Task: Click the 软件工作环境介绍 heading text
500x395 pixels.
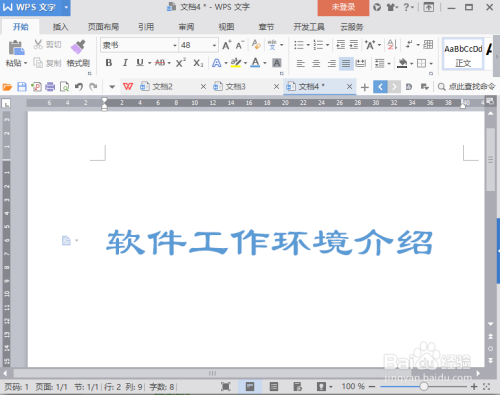Action: (x=269, y=242)
